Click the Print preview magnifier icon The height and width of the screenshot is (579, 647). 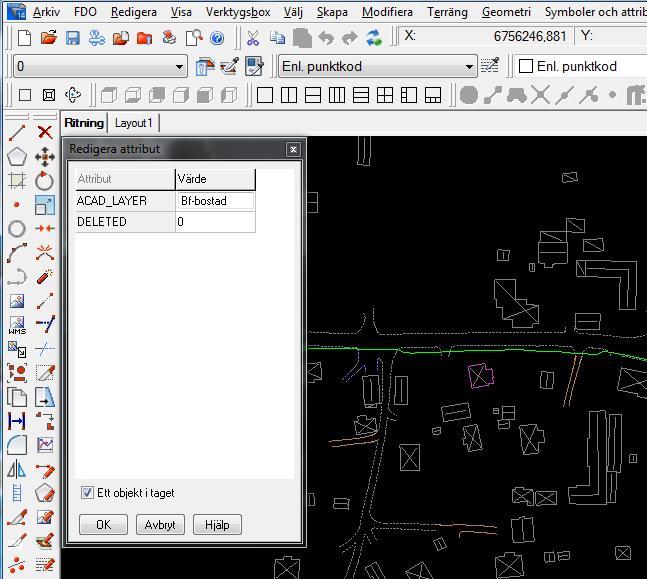(x=194, y=38)
